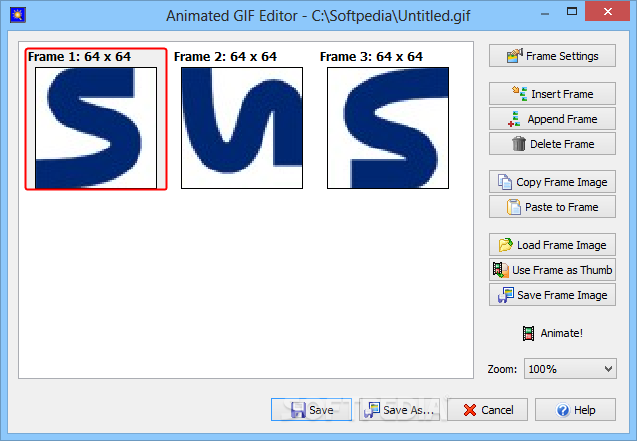637x441 pixels.
Task: Click the Save As... button
Action: (x=399, y=410)
